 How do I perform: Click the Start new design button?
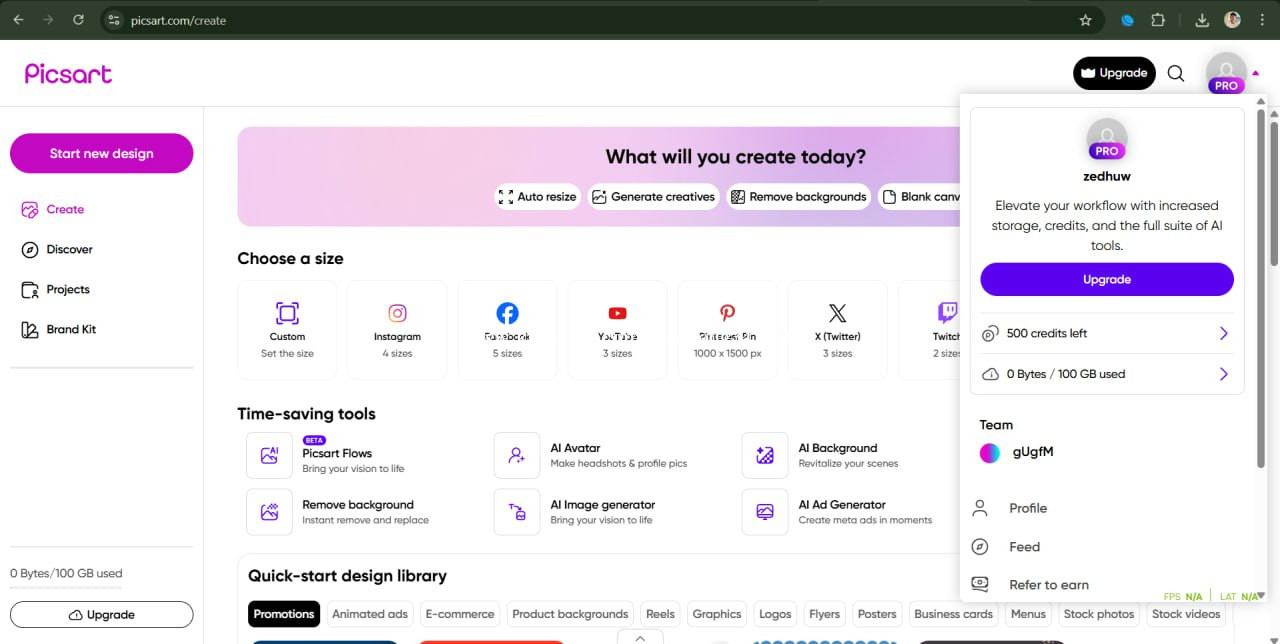coord(101,153)
